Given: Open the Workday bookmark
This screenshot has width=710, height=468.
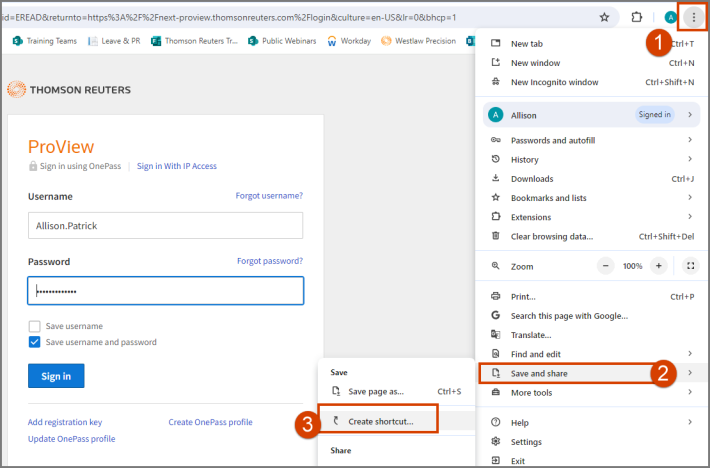Looking at the screenshot, I should [349, 41].
